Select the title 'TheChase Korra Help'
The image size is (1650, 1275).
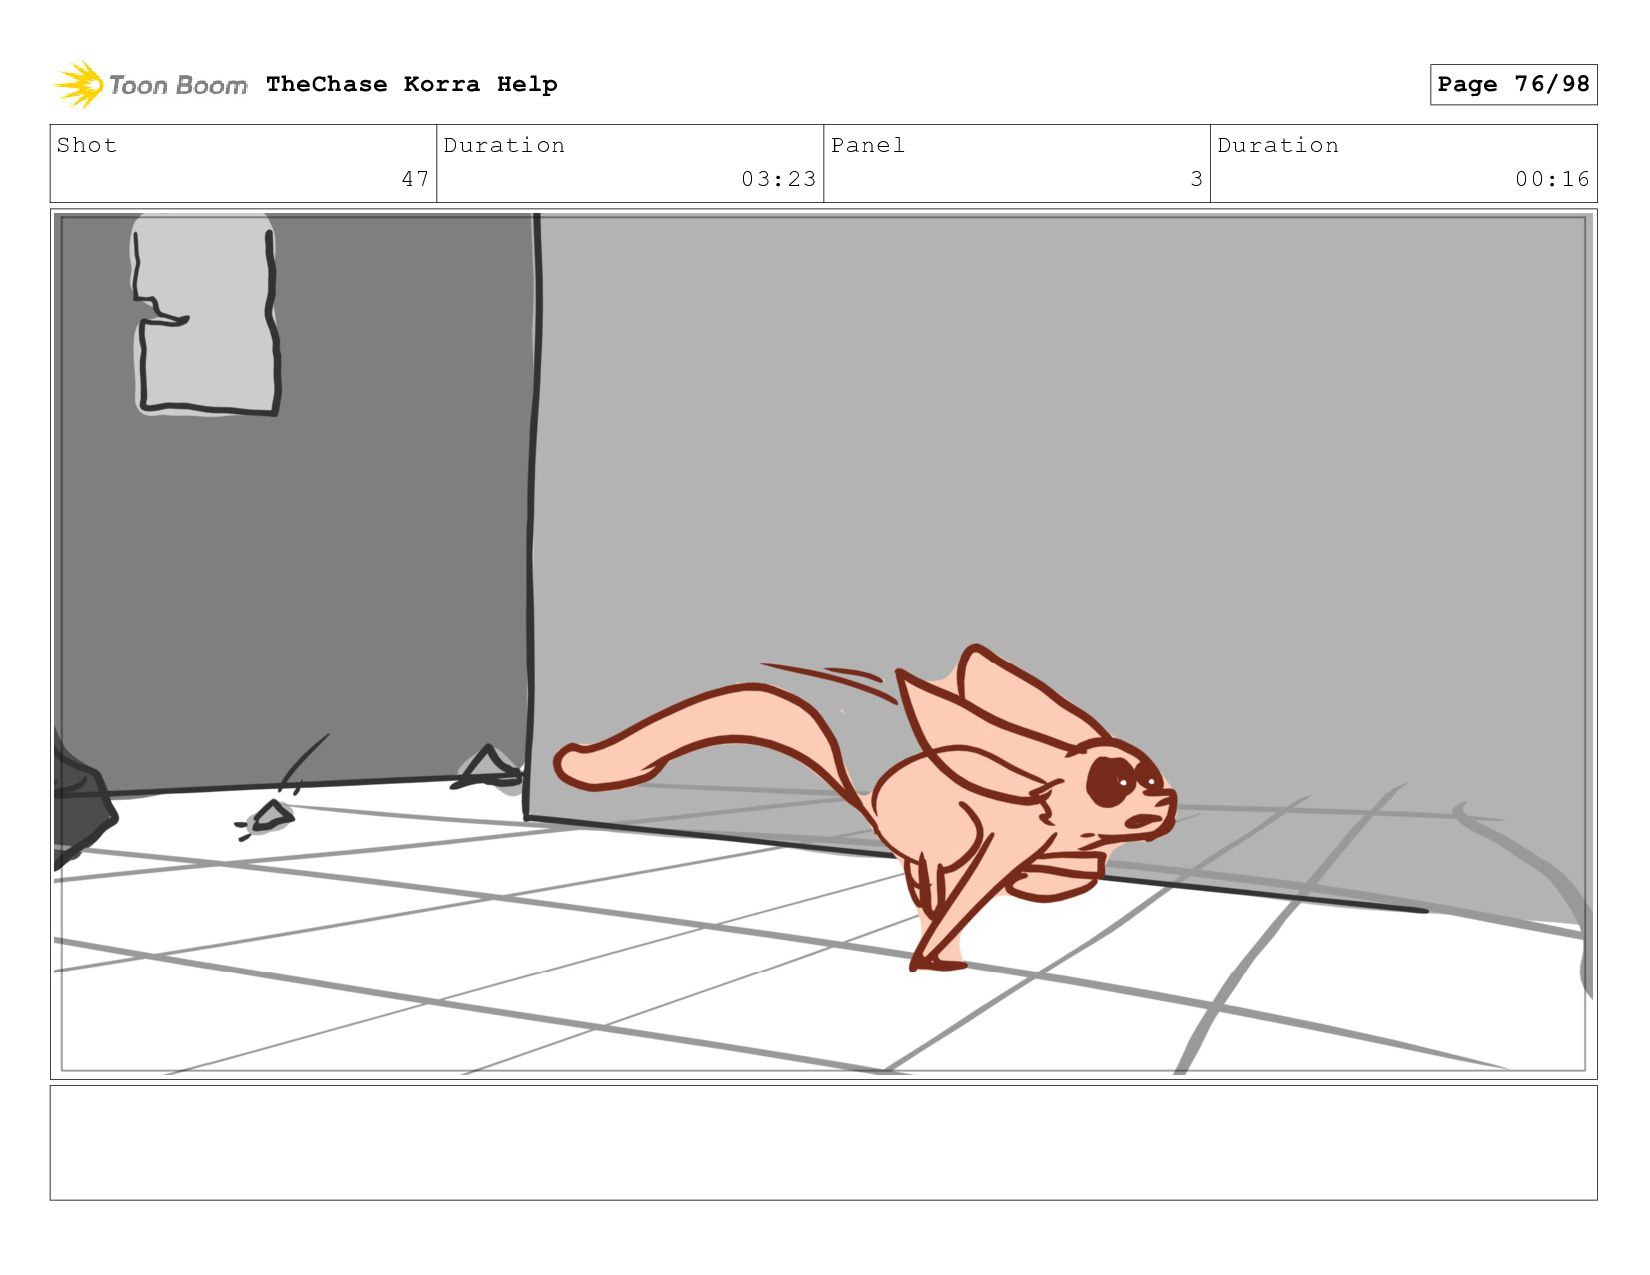click(x=412, y=84)
